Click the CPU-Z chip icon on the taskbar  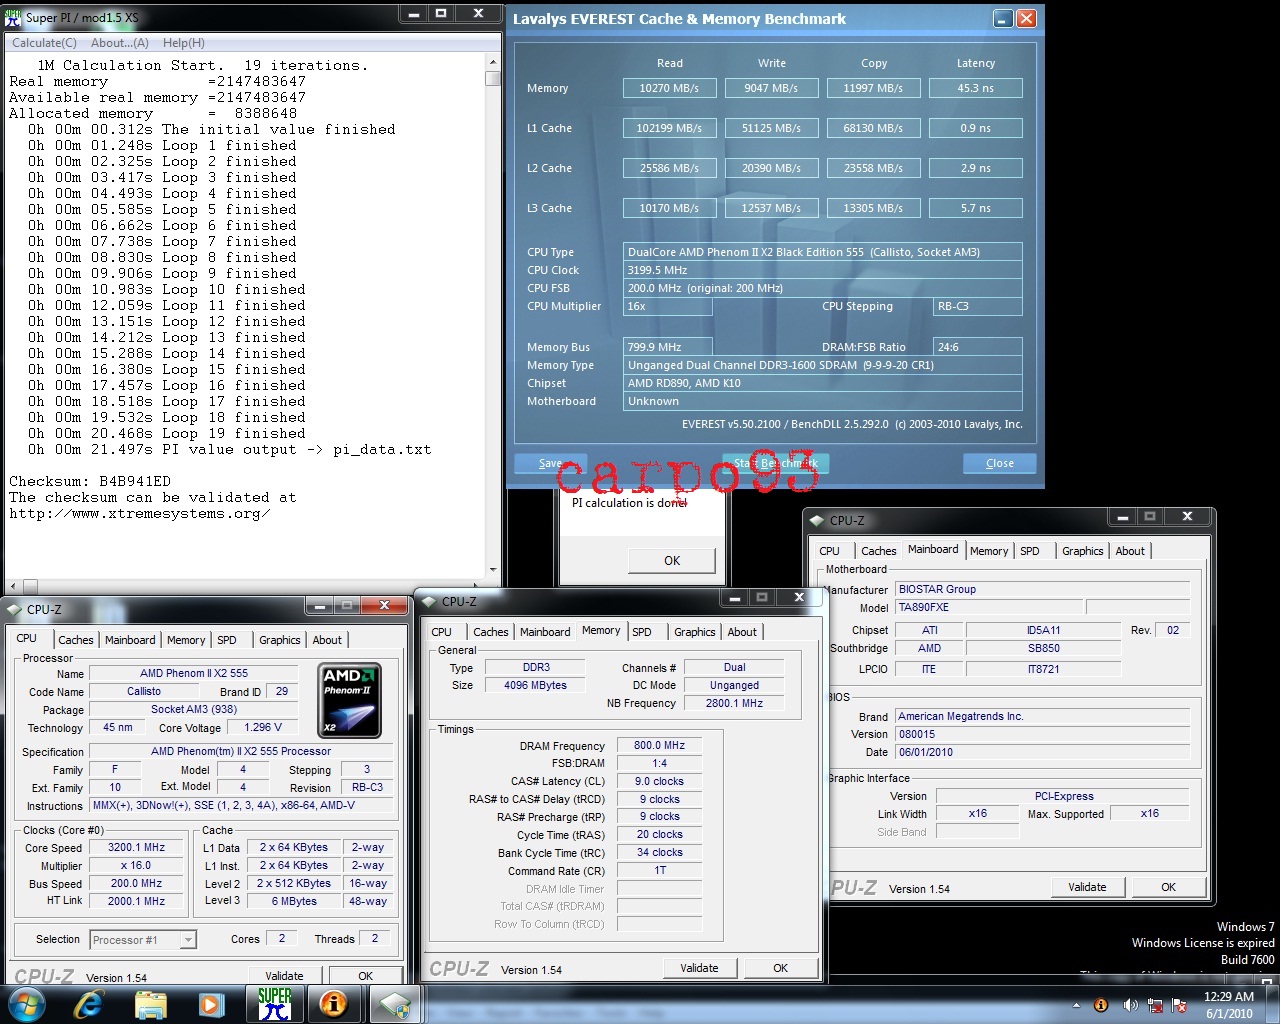pos(395,1004)
